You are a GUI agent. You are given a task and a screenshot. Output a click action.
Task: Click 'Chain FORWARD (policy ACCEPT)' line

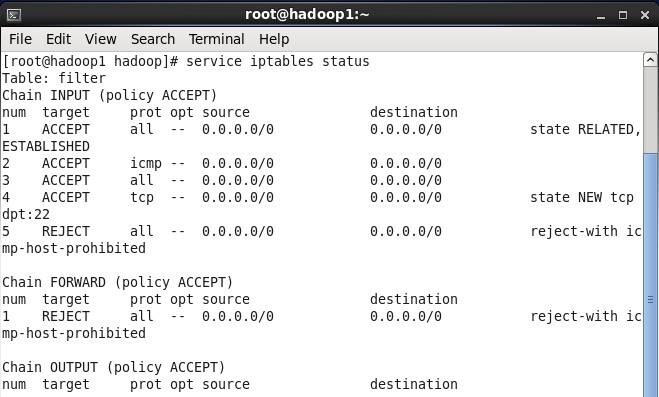coord(118,282)
